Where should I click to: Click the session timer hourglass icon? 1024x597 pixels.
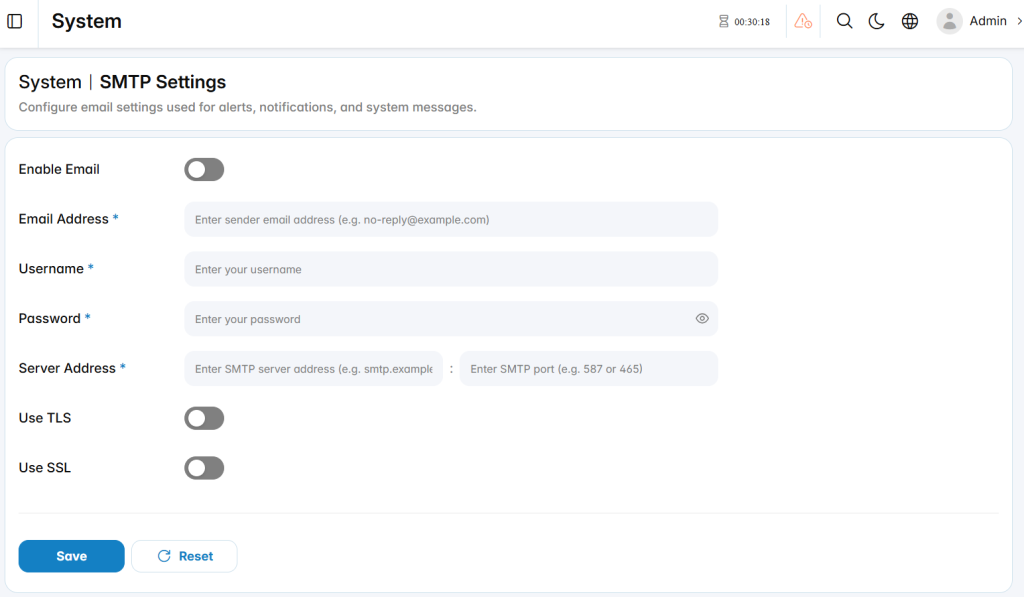(724, 22)
